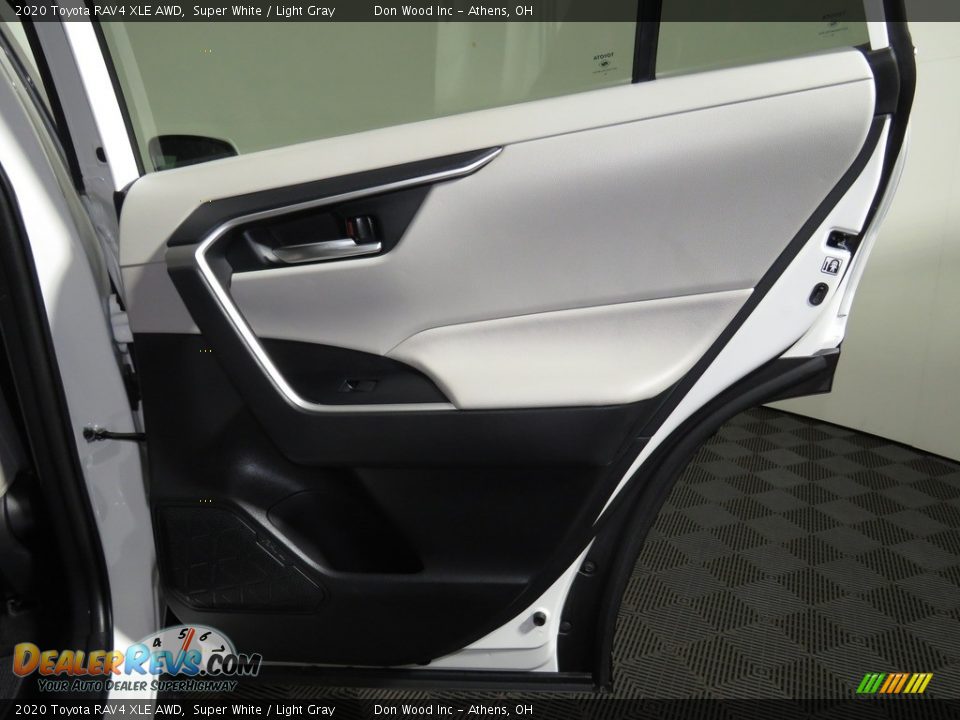Screen dimensions: 960x720
Task: Click the Toyota sticker on the rear window
Action: click(604, 60)
